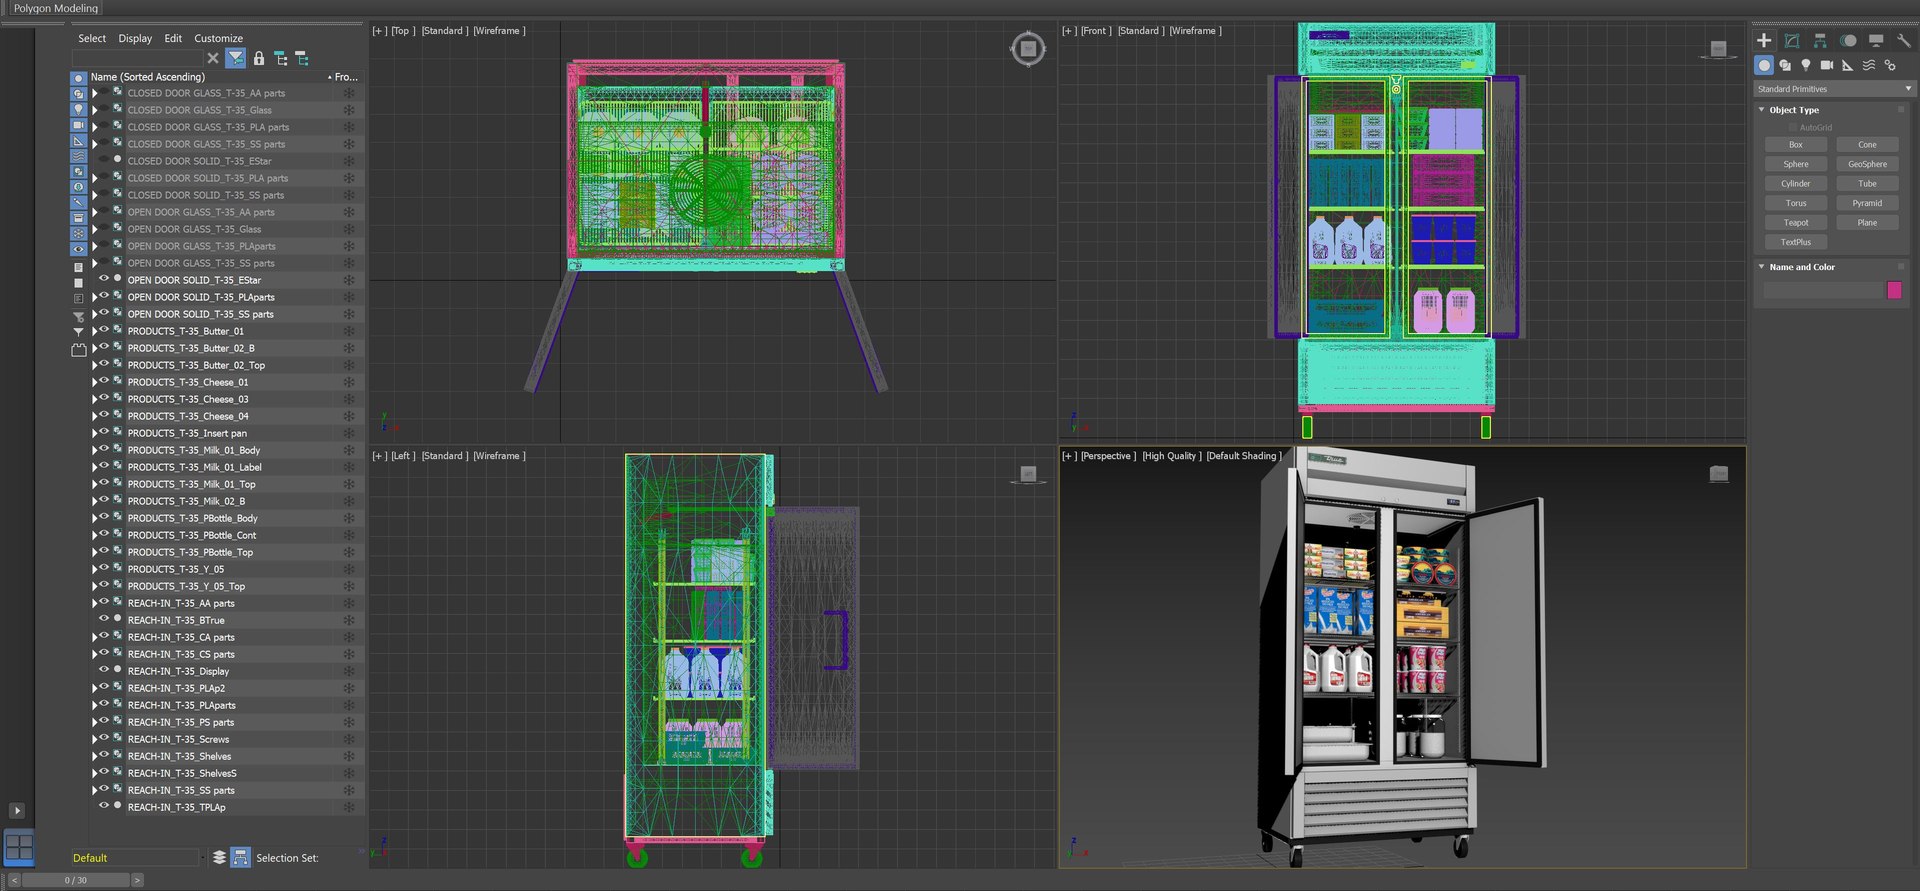Open the Utilities wrench tab
Image resolution: width=1920 pixels, height=891 pixels.
1904,40
